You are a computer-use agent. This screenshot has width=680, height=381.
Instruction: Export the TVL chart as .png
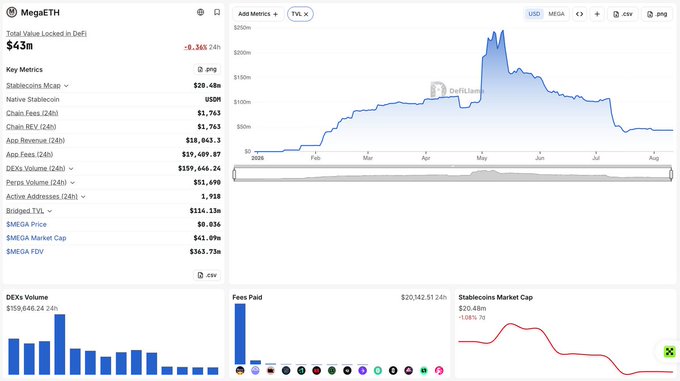(x=657, y=14)
